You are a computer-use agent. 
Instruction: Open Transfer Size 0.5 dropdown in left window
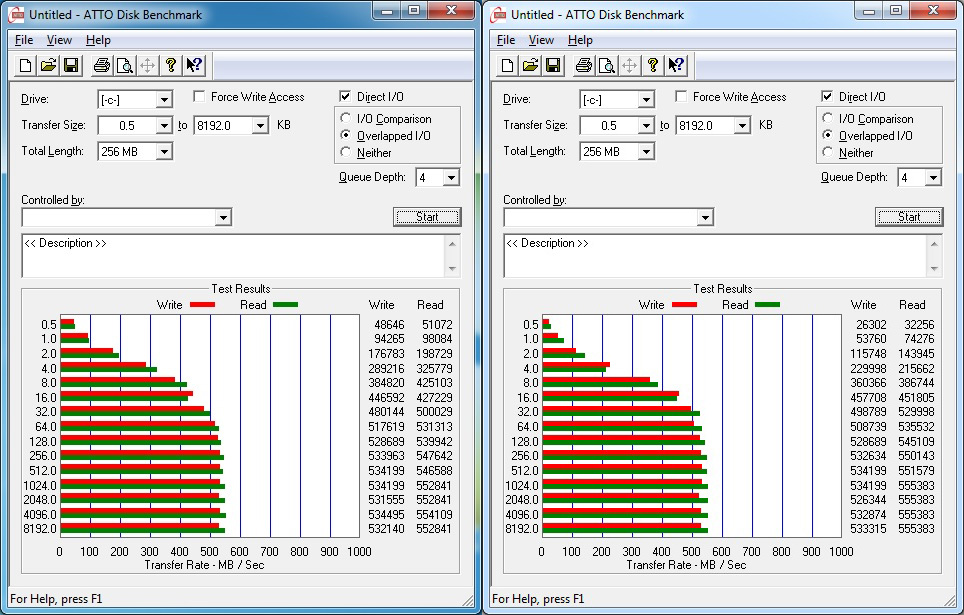(164, 125)
